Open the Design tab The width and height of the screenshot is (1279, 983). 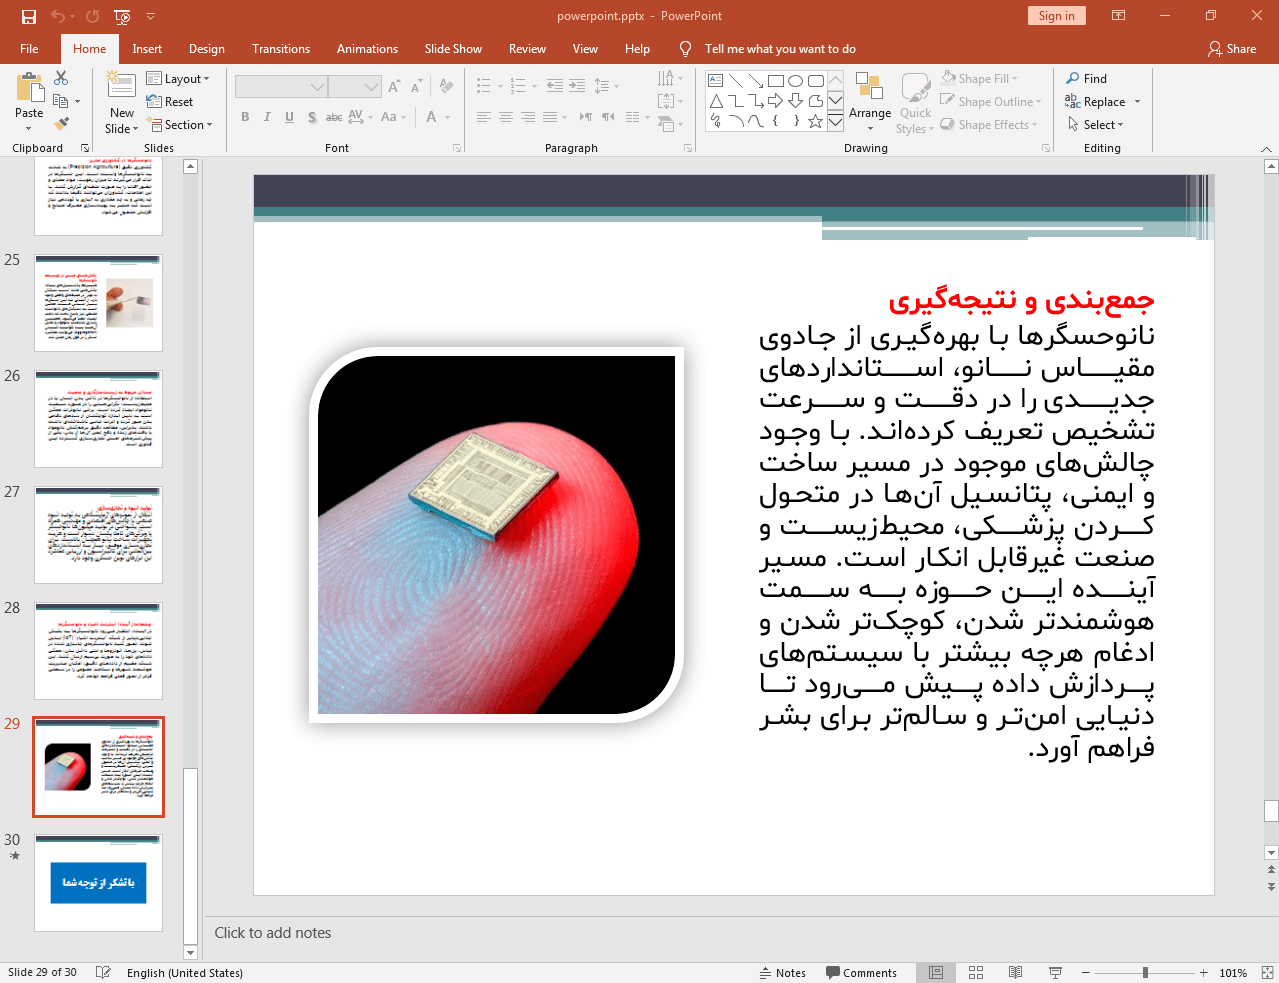207,49
